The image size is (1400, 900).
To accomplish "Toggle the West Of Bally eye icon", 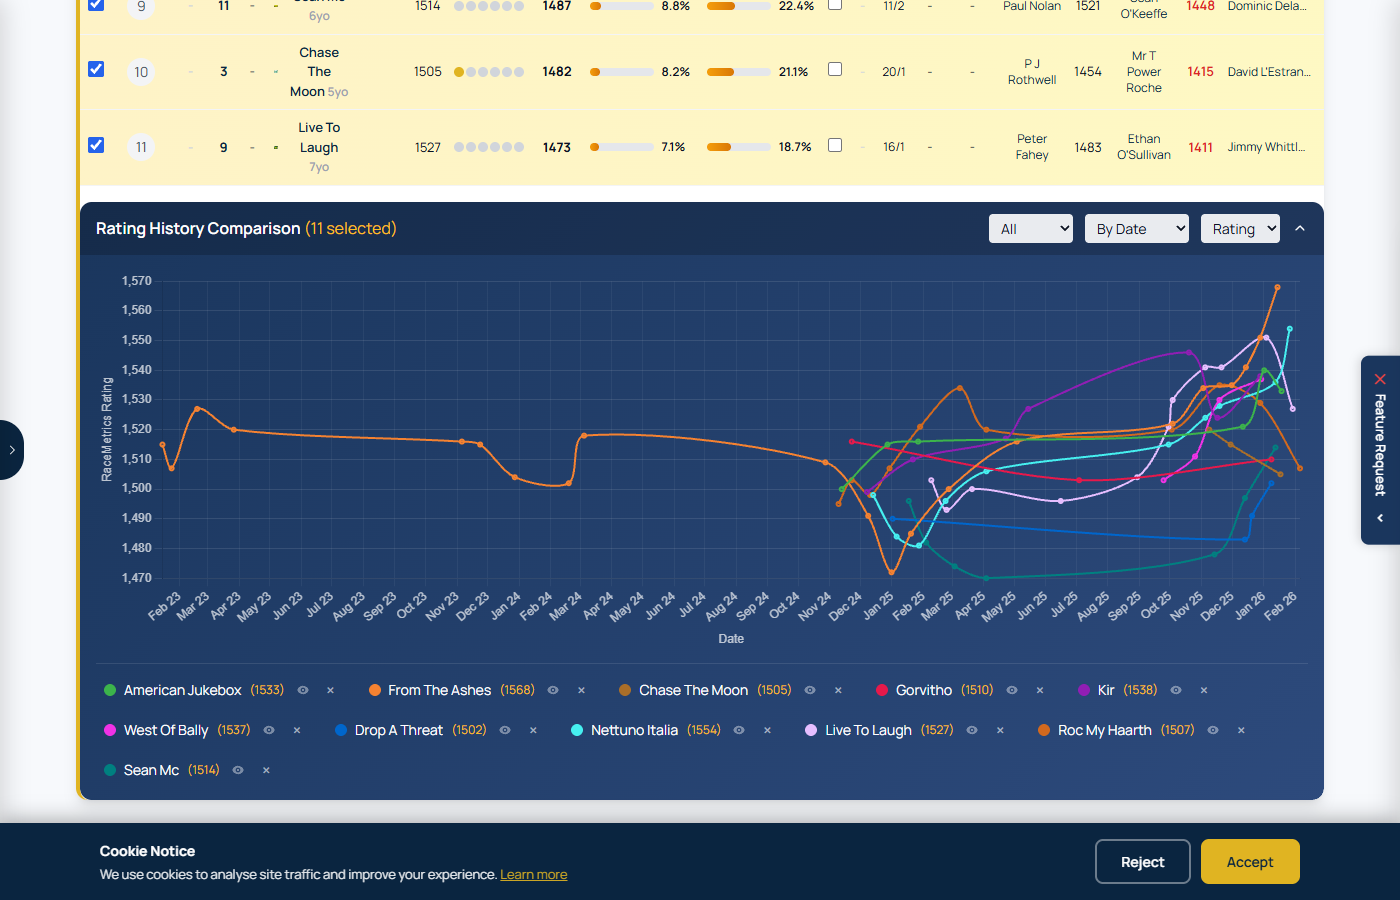I will click(x=268, y=730).
